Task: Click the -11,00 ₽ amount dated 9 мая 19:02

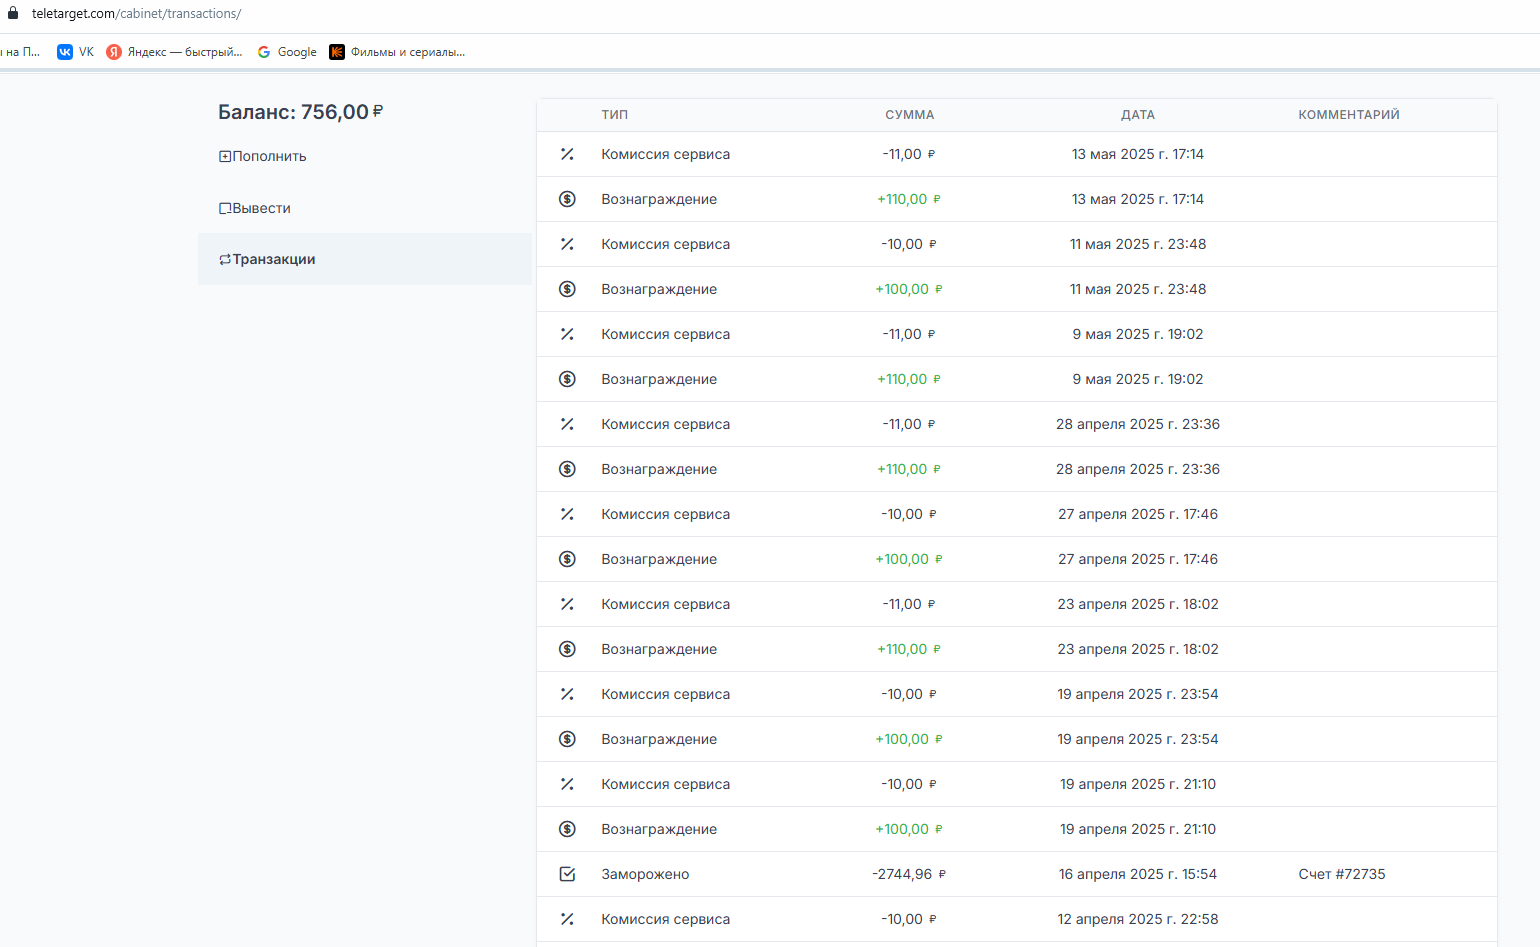Action: (909, 334)
